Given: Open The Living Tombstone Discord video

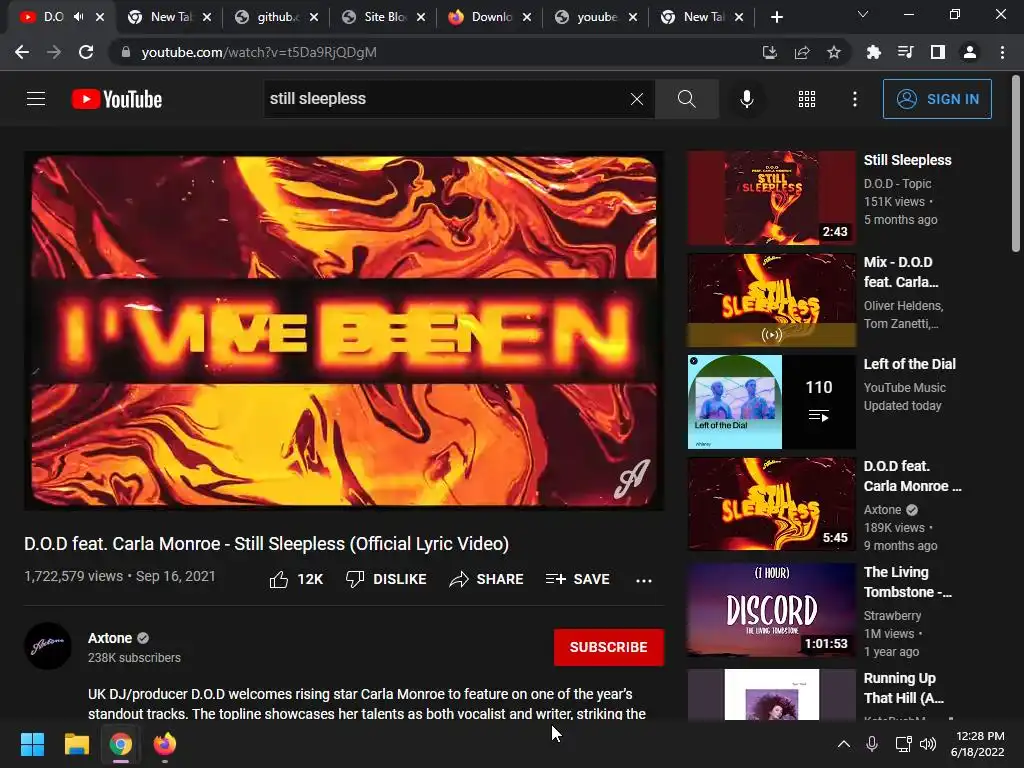Looking at the screenshot, I should (x=771, y=610).
